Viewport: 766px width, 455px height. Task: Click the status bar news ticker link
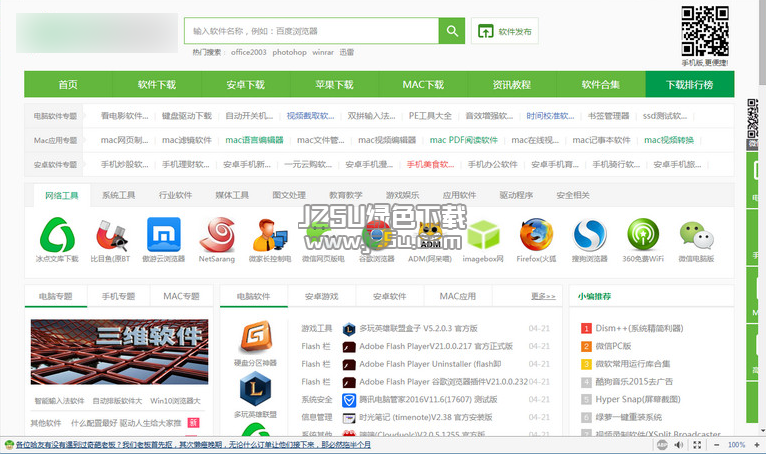tap(193, 445)
